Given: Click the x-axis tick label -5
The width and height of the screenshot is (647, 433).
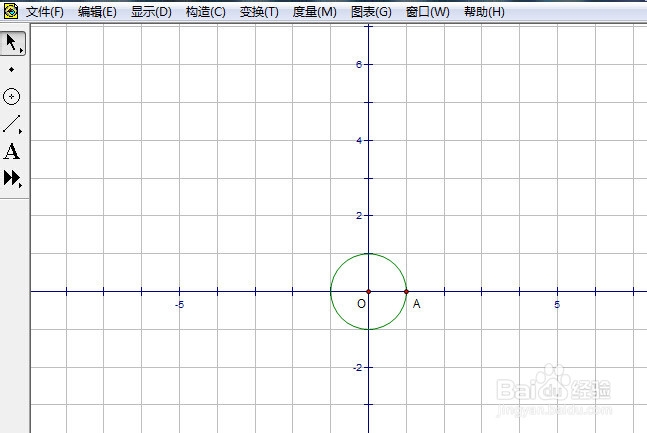Looking at the screenshot, I should 179,305.
